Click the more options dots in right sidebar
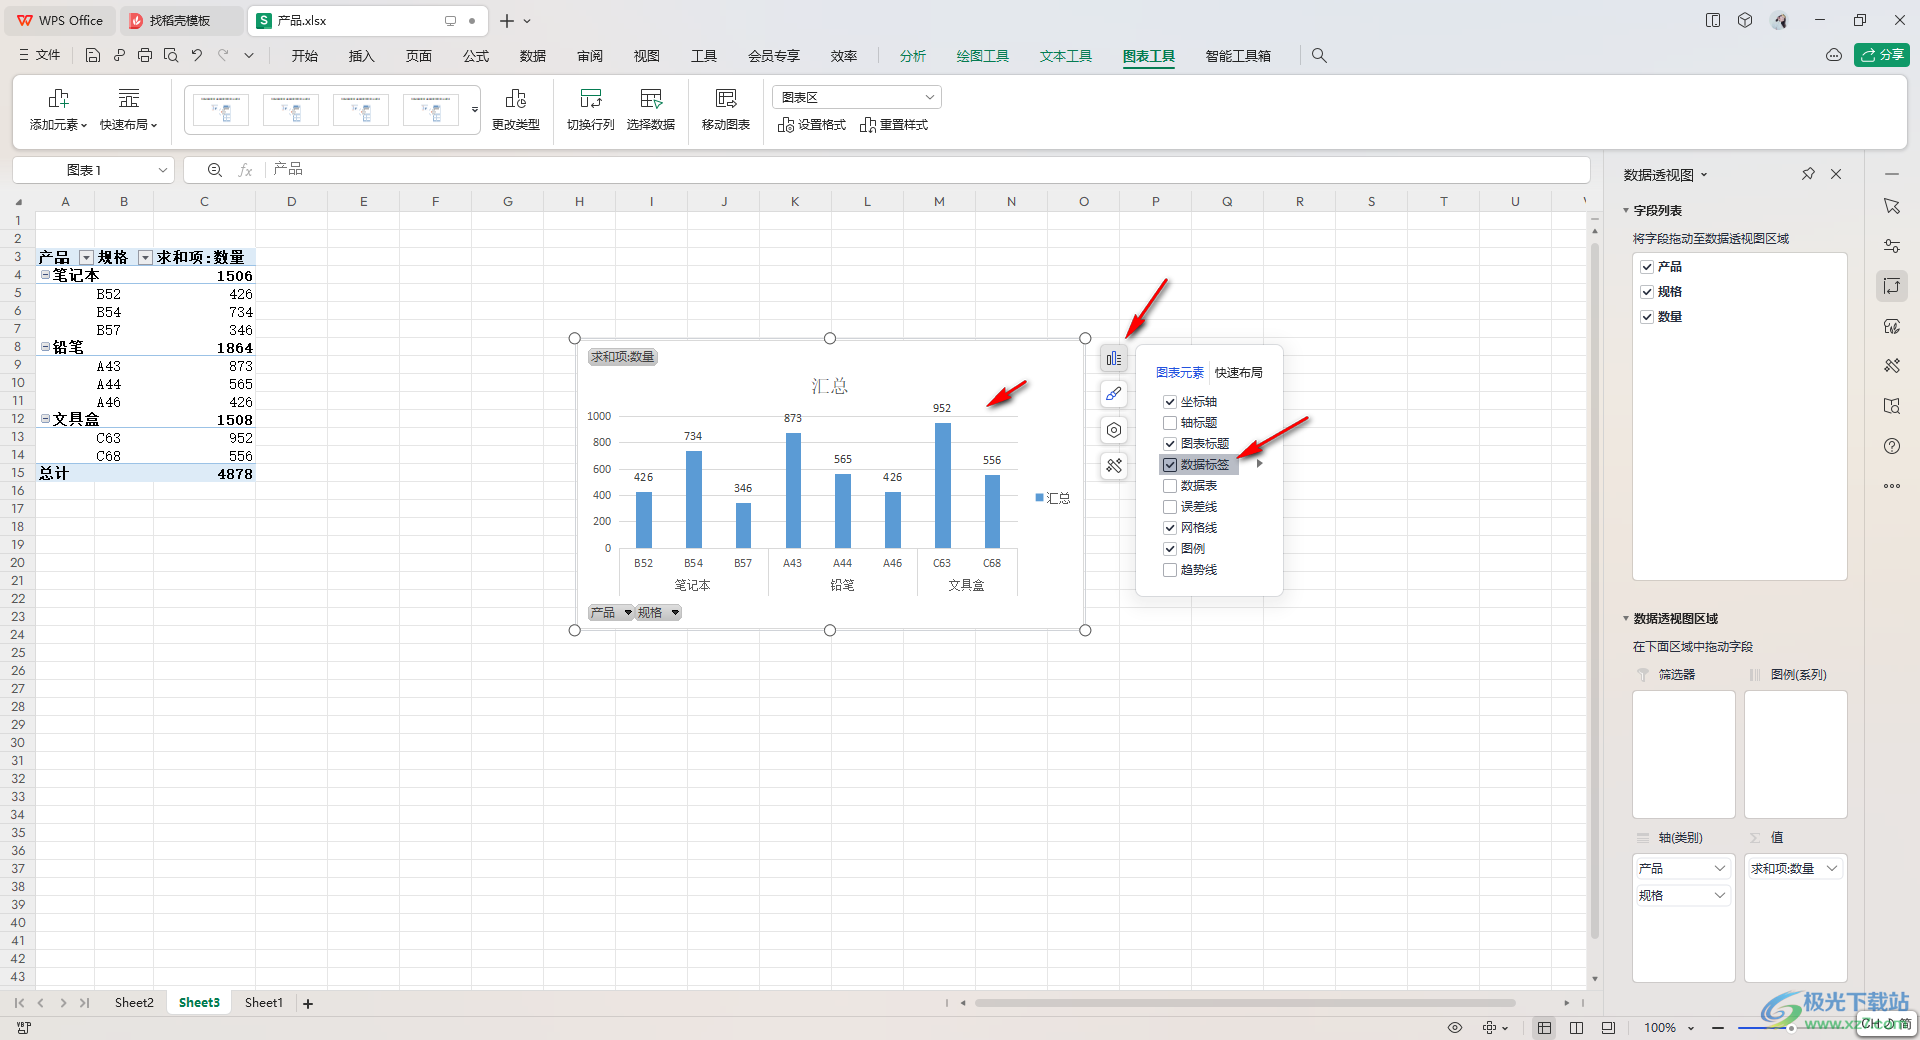Viewport: 1920px width, 1040px height. pos(1892,486)
